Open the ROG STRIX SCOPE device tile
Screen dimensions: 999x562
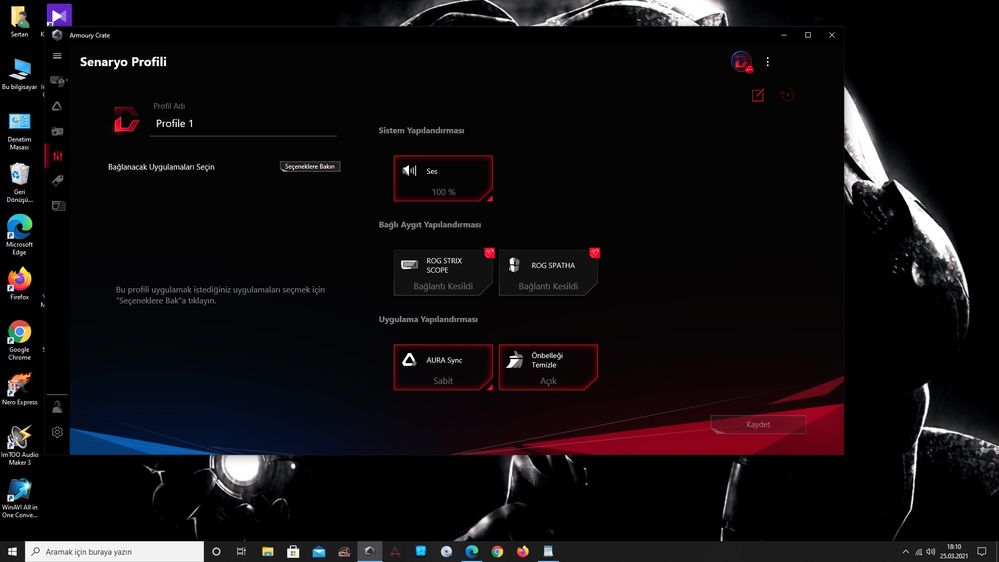[443, 273]
